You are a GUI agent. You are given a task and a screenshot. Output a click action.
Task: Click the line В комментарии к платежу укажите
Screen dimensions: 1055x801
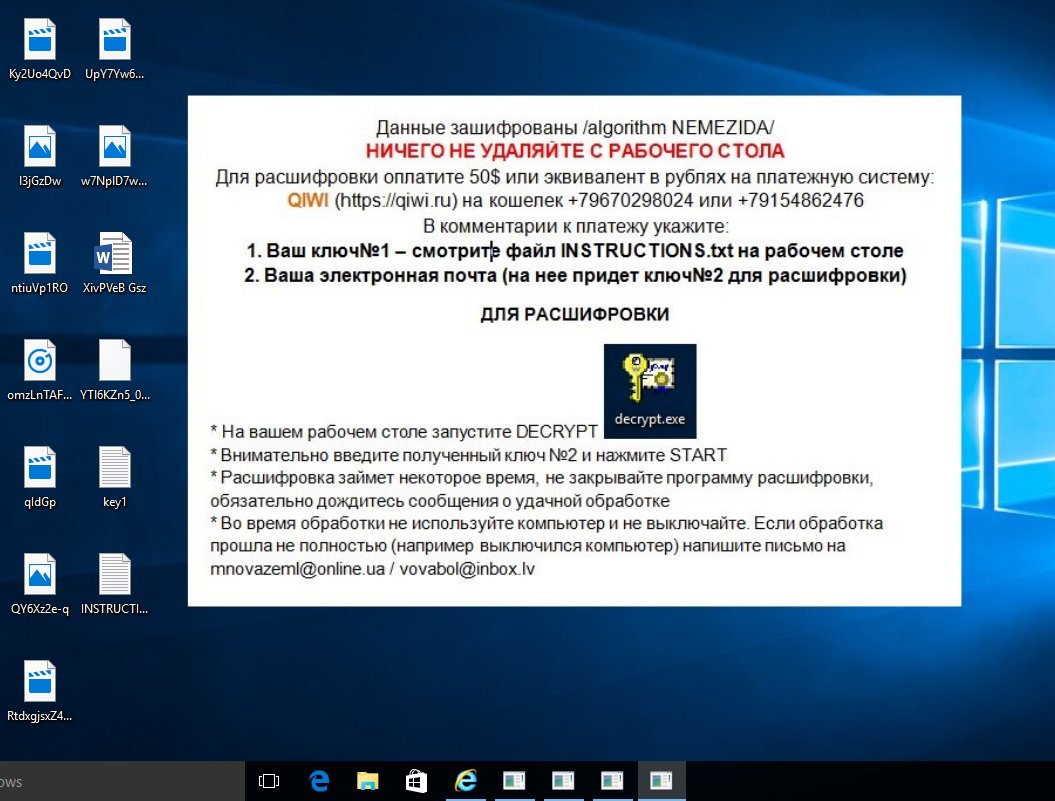[575, 225]
